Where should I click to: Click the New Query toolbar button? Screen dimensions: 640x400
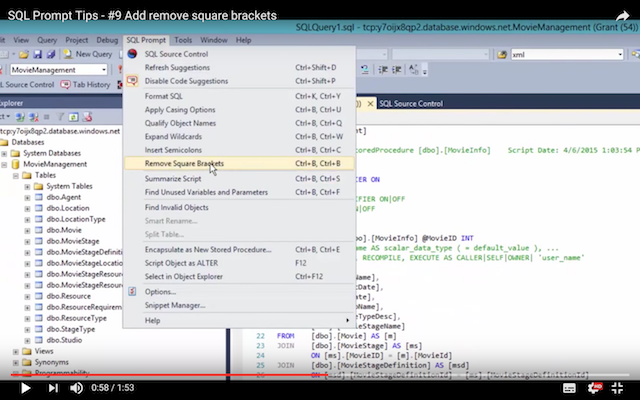87,54
